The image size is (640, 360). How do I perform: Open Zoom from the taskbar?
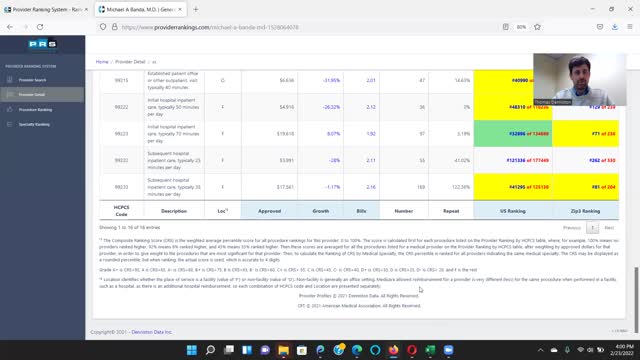449,350
